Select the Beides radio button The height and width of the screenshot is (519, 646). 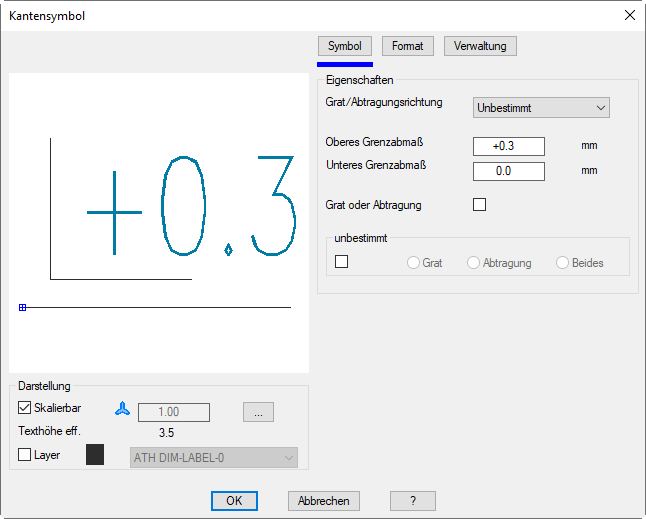(563, 263)
